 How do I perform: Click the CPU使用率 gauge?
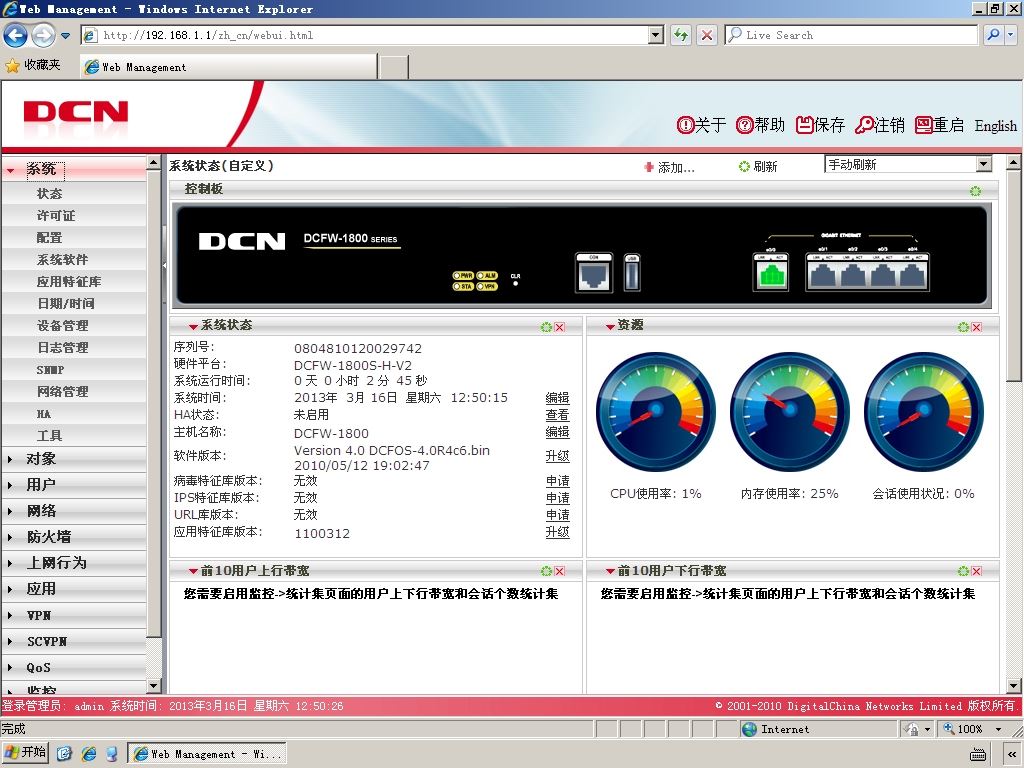656,411
